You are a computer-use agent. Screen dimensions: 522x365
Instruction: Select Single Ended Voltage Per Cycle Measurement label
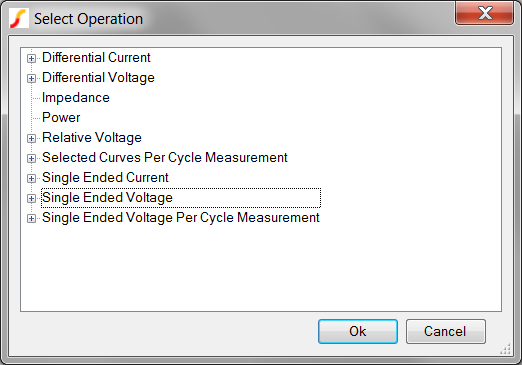[181, 218]
